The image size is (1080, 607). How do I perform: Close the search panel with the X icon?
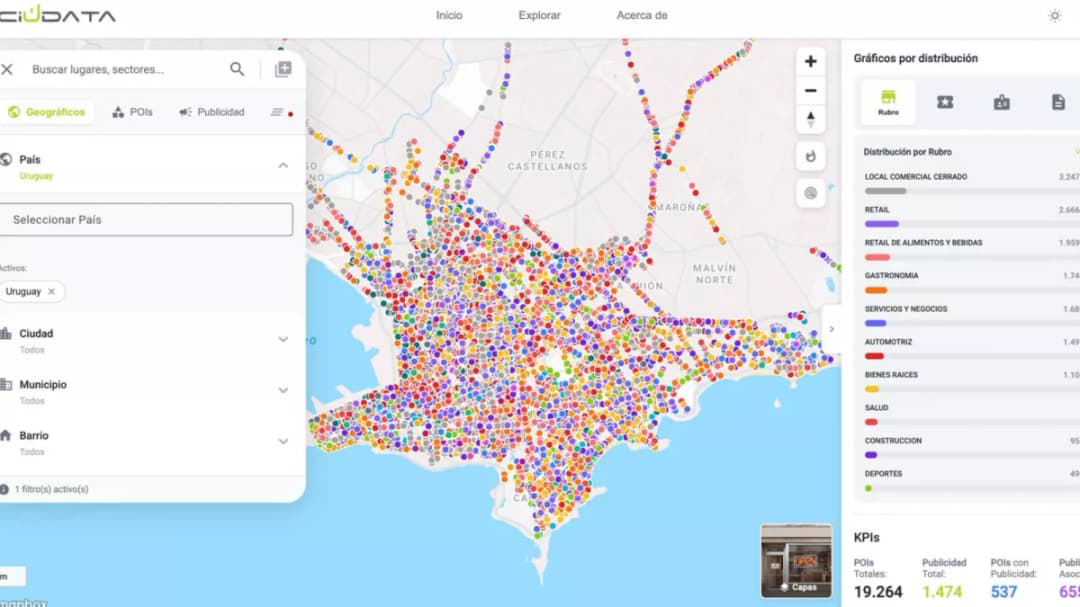[x=7, y=69]
